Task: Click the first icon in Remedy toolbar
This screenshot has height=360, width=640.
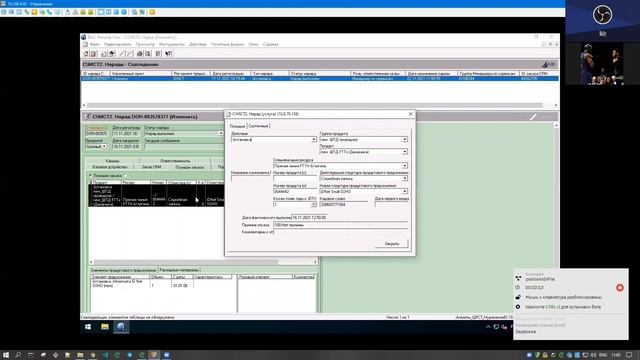Action: [86, 54]
